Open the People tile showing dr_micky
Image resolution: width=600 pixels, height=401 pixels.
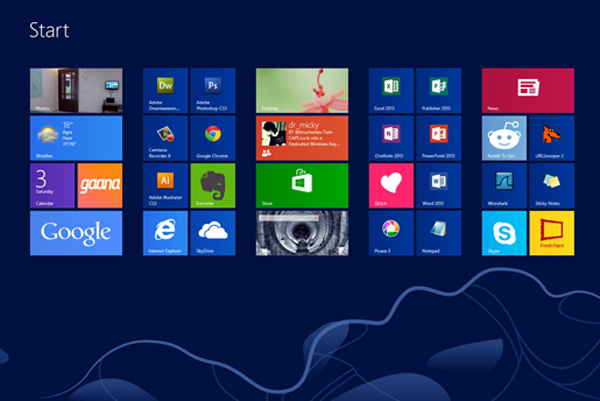[x=302, y=138]
